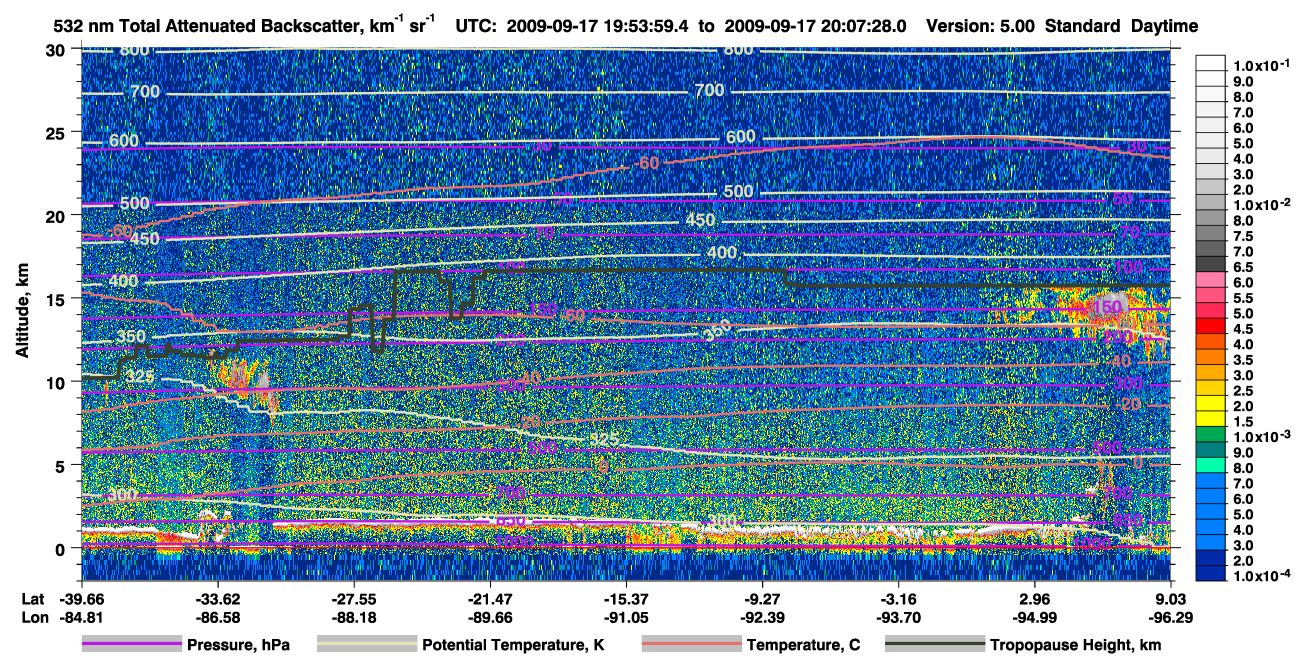
Task: Click the altitude tick label '30'
Action: [x=58, y=49]
